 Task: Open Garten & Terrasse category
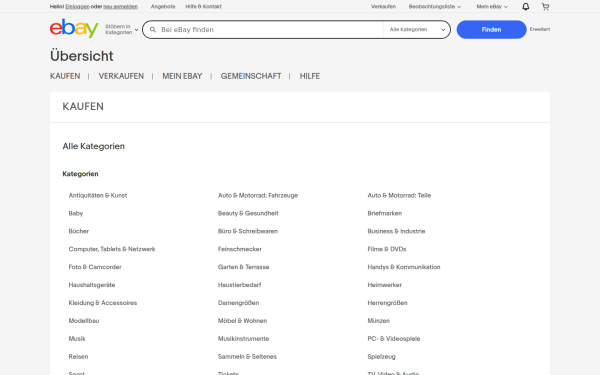pos(244,267)
